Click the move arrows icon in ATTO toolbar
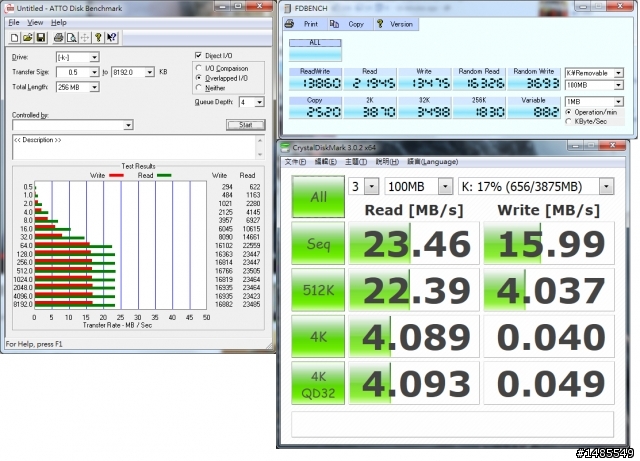Screen dimensions: 640x461 (x=84, y=38)
